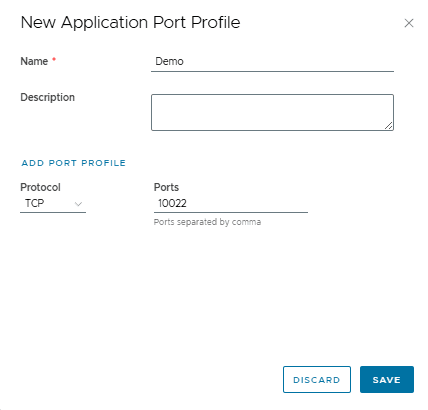Viewport: 428px width, 410px height.
Task: Open the Protocol dropdown showing TCP
Action: [53, 203]
